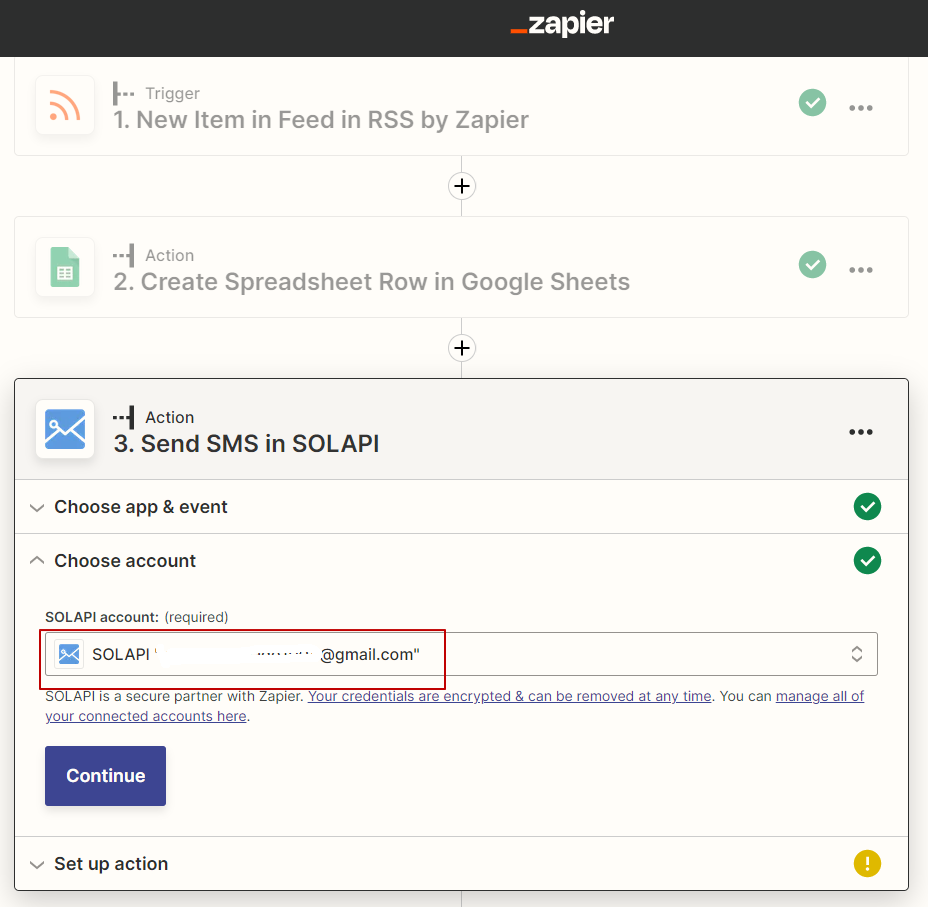Viewport: 928px width, 907px height.
Task: Add a step between trigger and Google Sheets
Action: click(462, 186)
